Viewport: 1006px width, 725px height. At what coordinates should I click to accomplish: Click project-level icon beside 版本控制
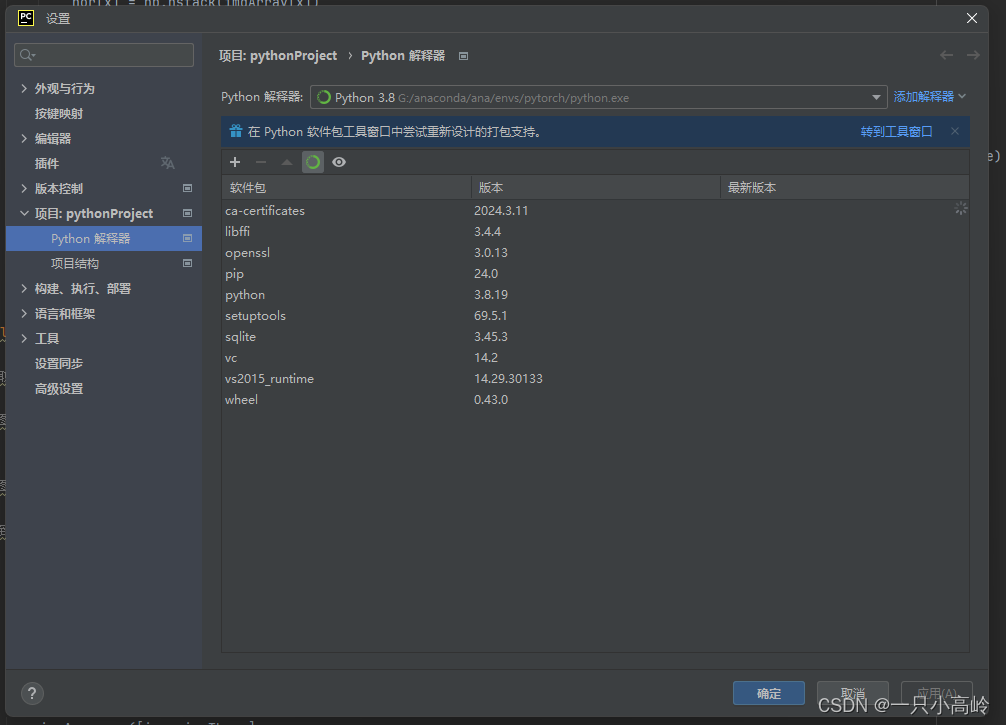pos(187,188)
